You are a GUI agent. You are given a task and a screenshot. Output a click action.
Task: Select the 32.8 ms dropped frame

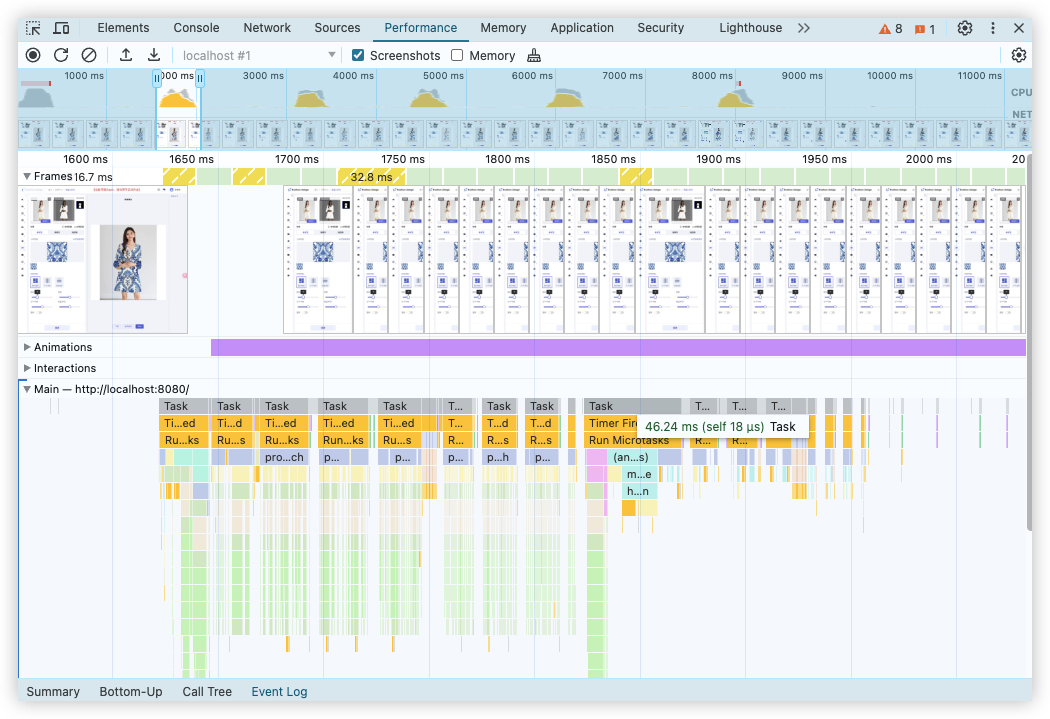(x=372, y=177)
